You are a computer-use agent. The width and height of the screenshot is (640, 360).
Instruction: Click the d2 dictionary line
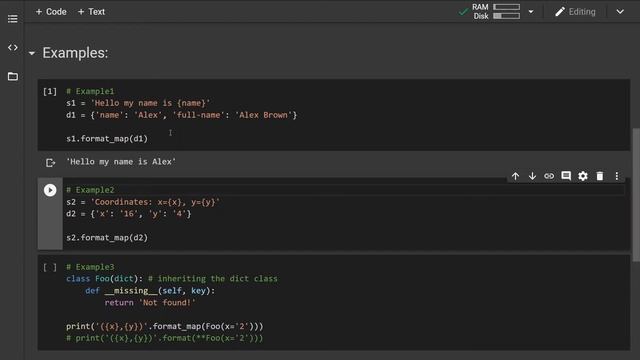tap(129, 214)
